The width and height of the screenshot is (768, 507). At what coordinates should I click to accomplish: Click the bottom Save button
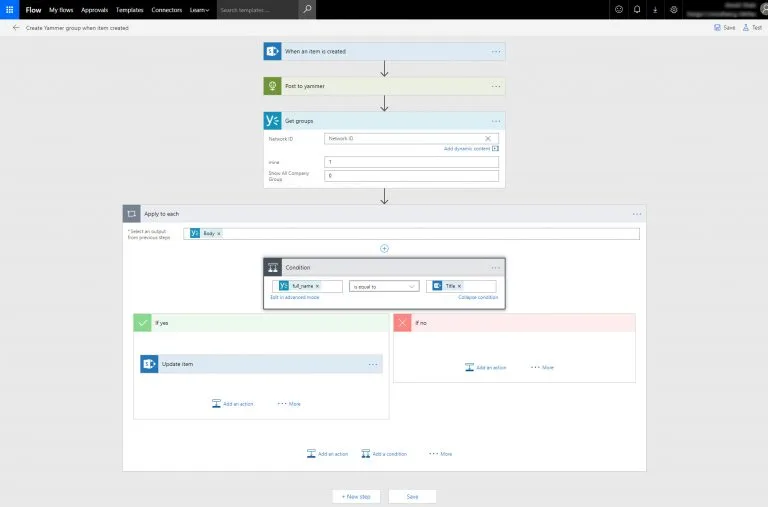[412, 496]
